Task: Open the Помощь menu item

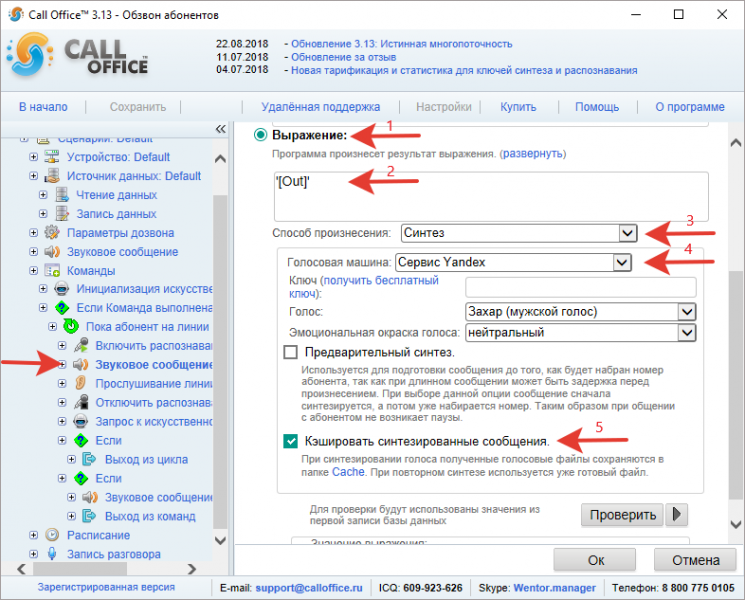Action: [597, 107]
